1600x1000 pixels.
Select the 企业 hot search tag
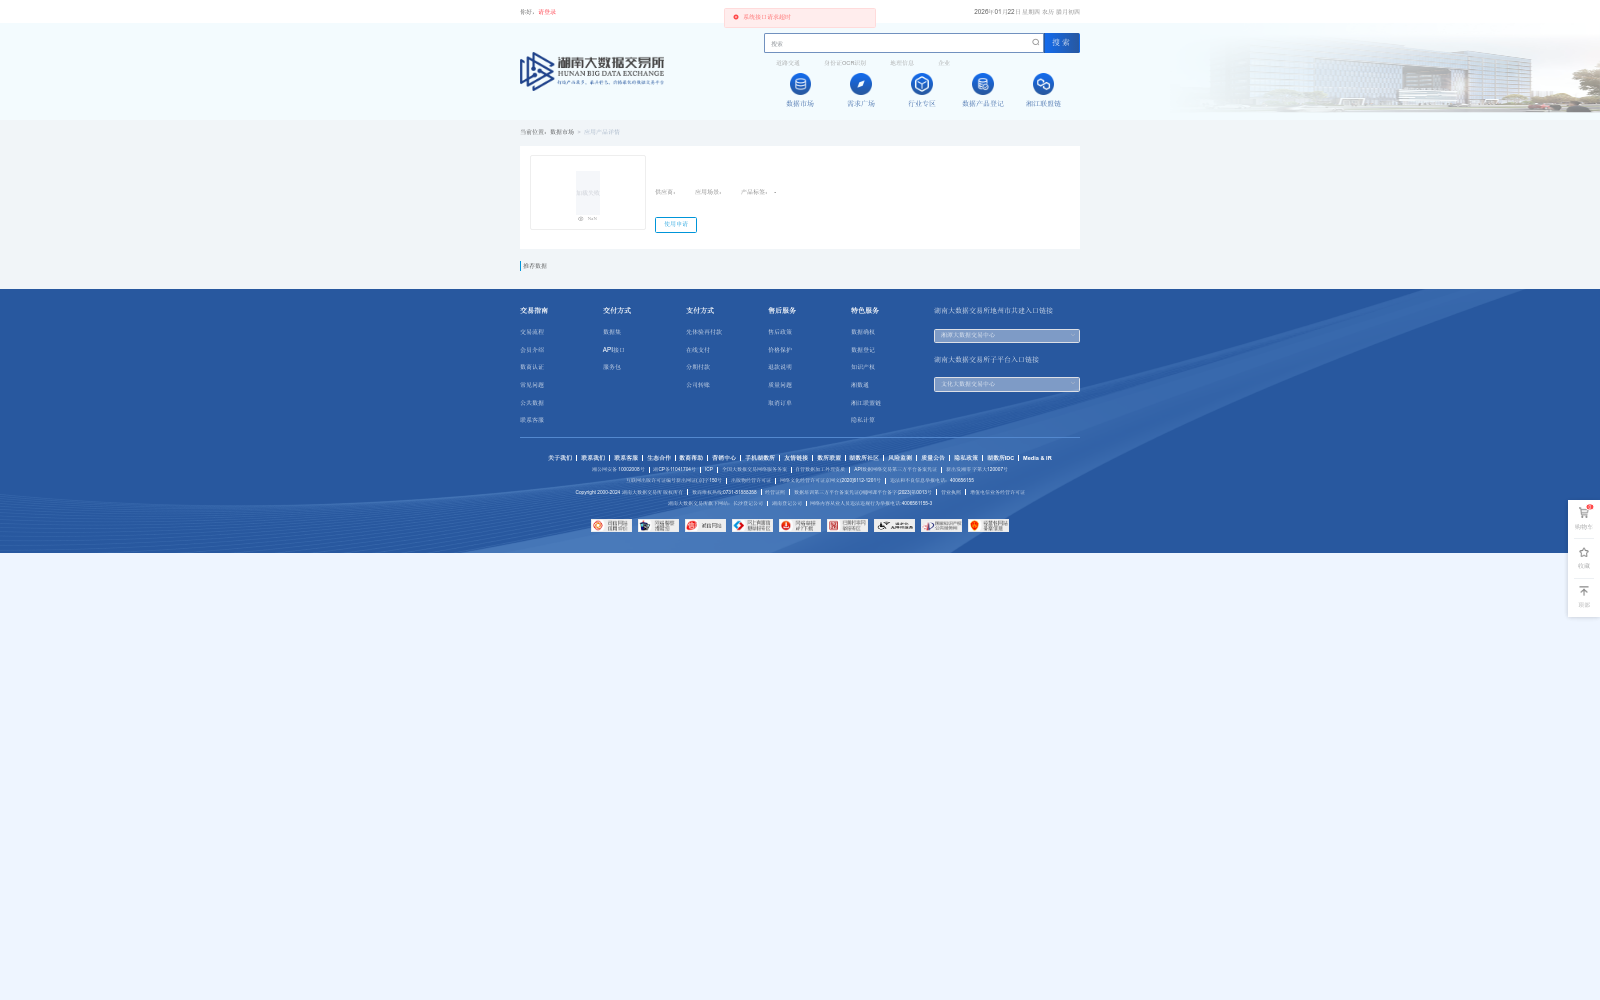point(944,63)
